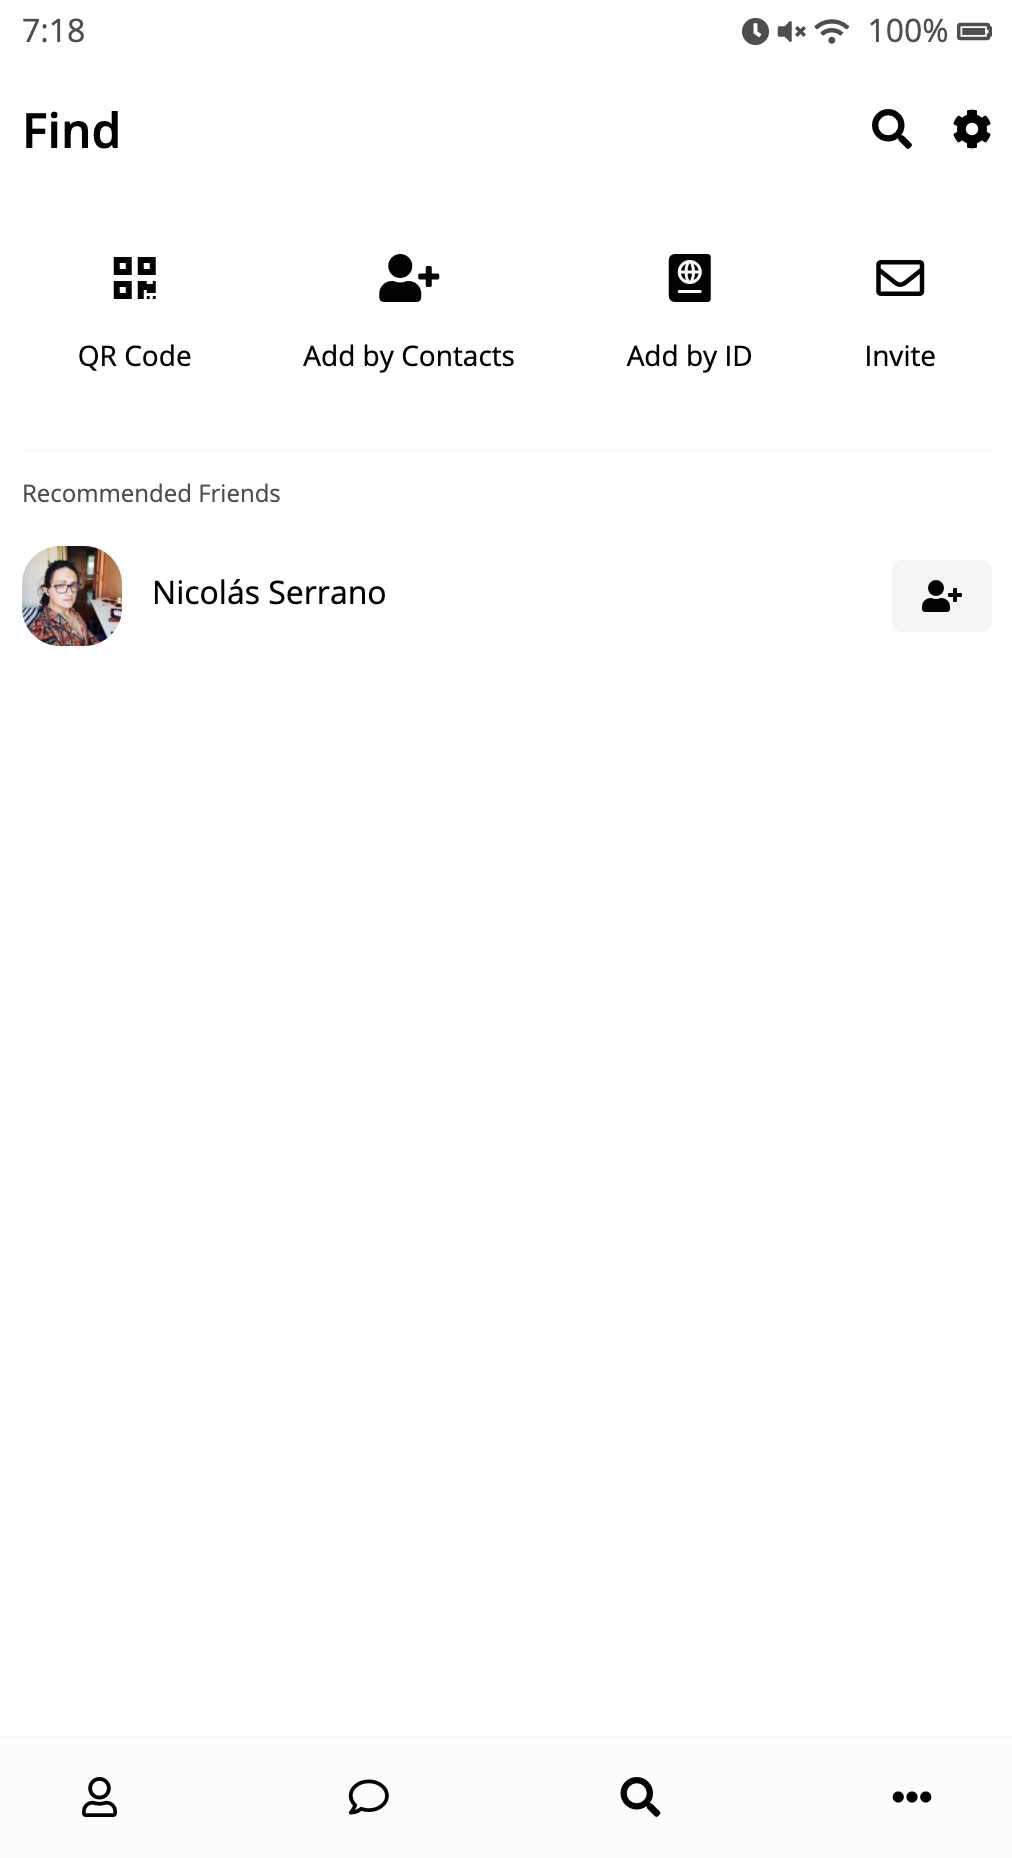Screen dimensions: 1012x1858
Task: Tap the Add by ID label
Action: point(689,356)
